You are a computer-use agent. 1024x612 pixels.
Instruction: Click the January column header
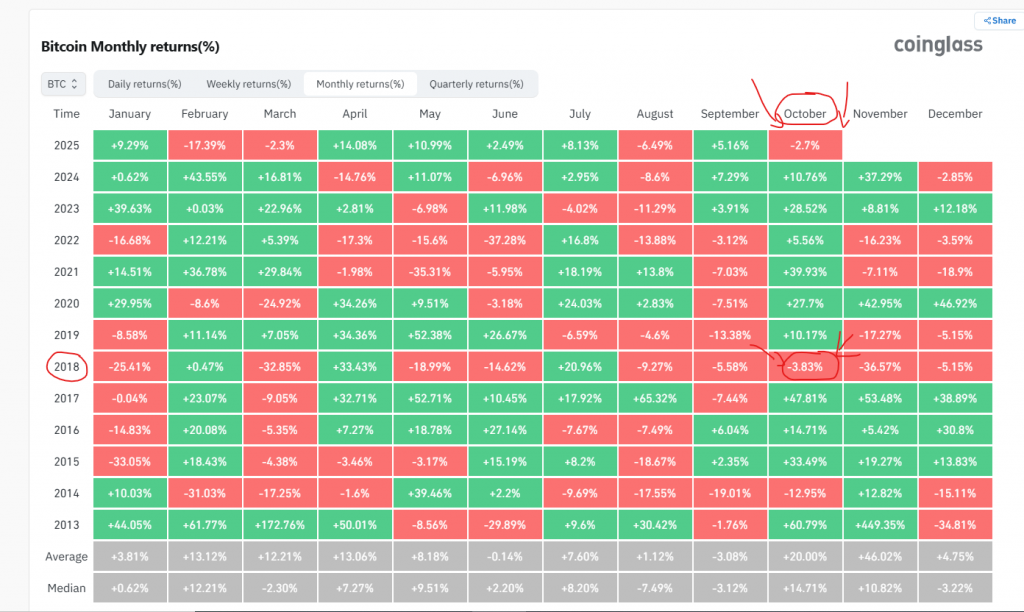(x=130, y=114)
